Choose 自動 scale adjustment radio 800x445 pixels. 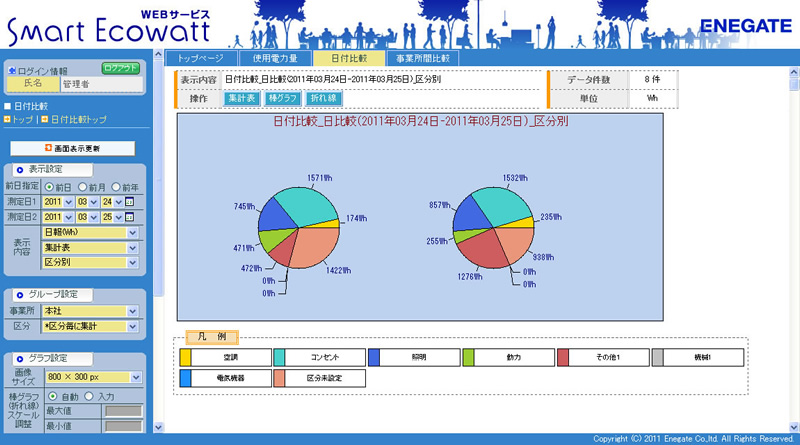tap(53, 396)
